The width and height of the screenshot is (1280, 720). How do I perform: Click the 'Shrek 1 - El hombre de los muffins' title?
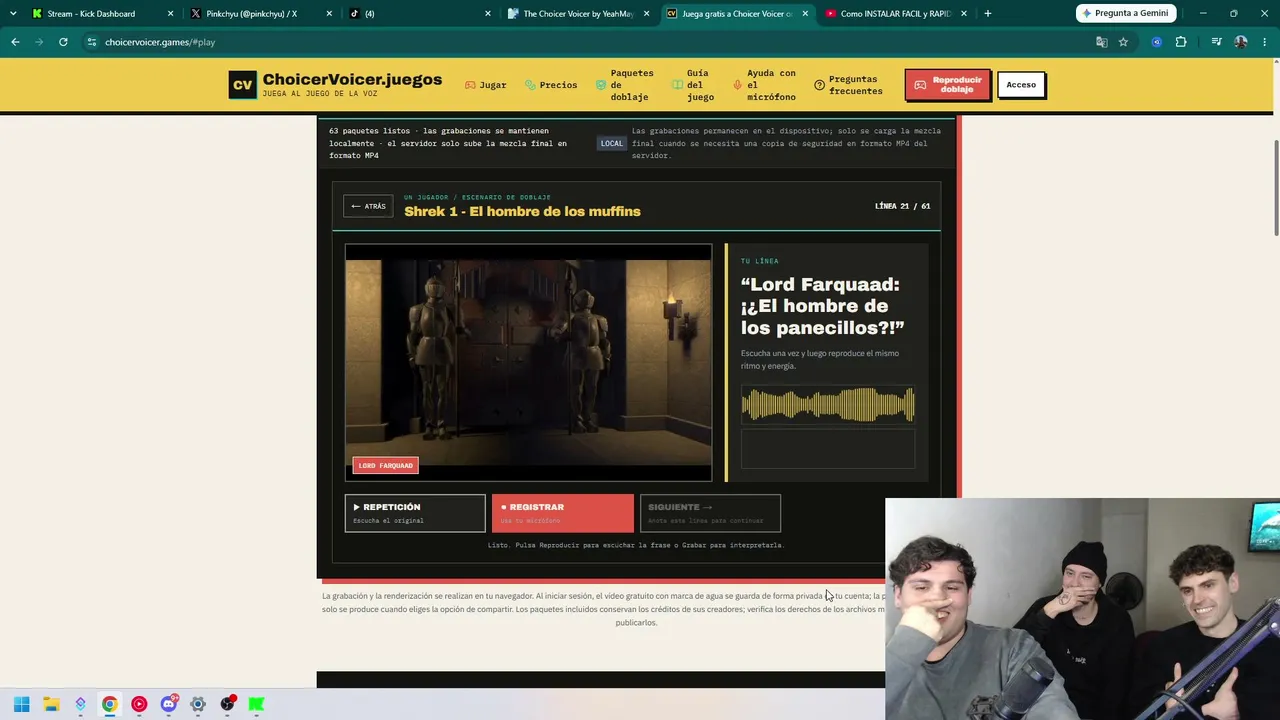pyautogui.click(x=522, y=212)
